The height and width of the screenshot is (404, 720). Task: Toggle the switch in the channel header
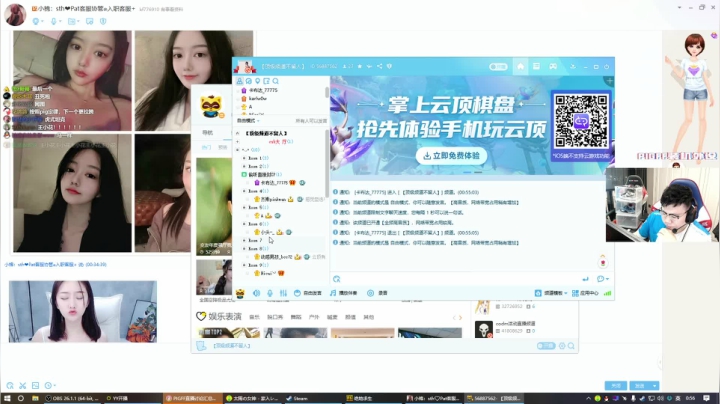click(498, 67)
